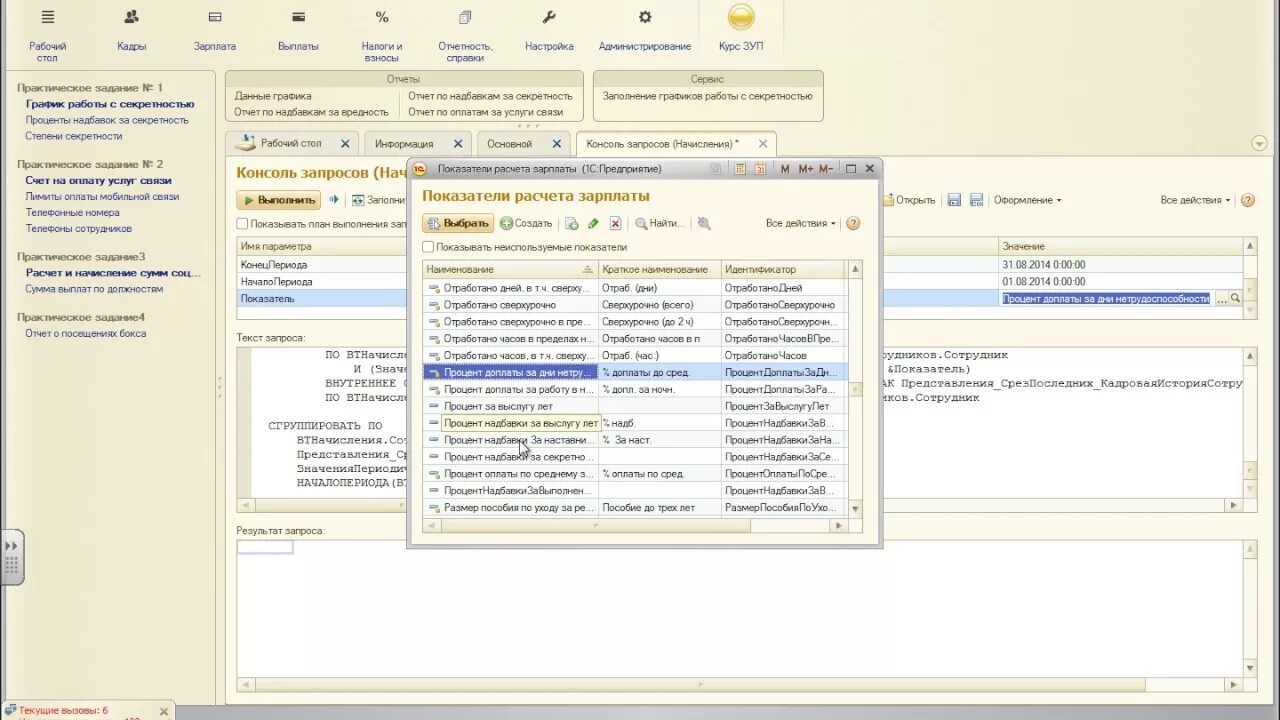The width and height of the screenshot is (1280, 720).
Task: Close the Информация tab
Action: pyautogui.click(x=458, y=144)
